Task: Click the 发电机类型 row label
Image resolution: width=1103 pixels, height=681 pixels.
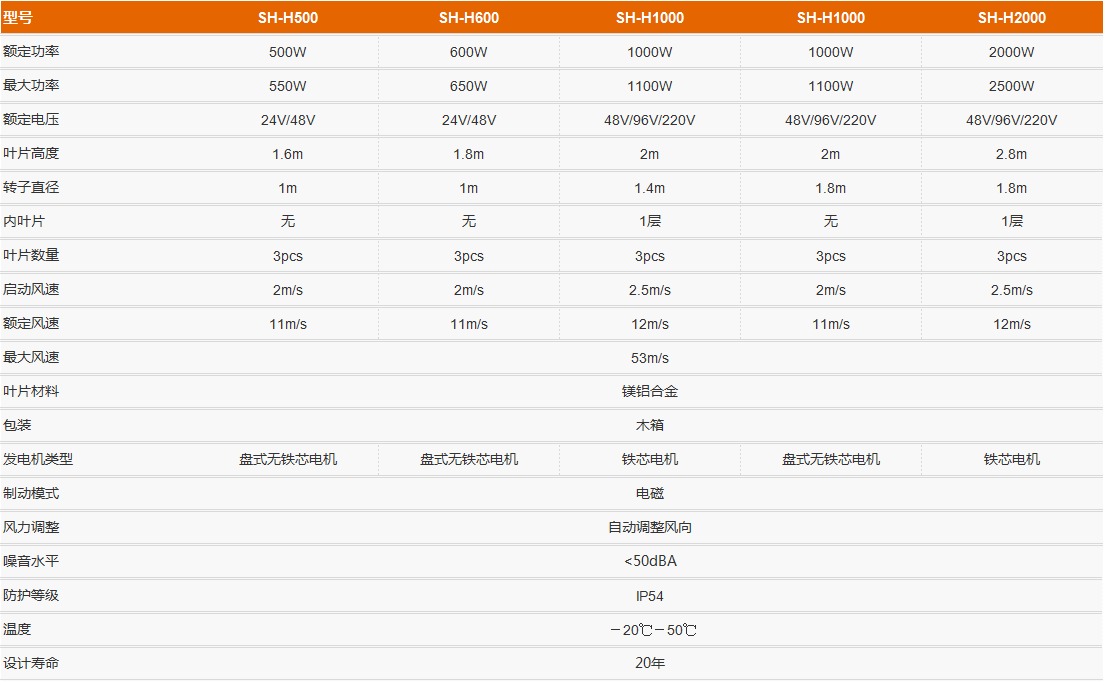Action: (38, 459)
